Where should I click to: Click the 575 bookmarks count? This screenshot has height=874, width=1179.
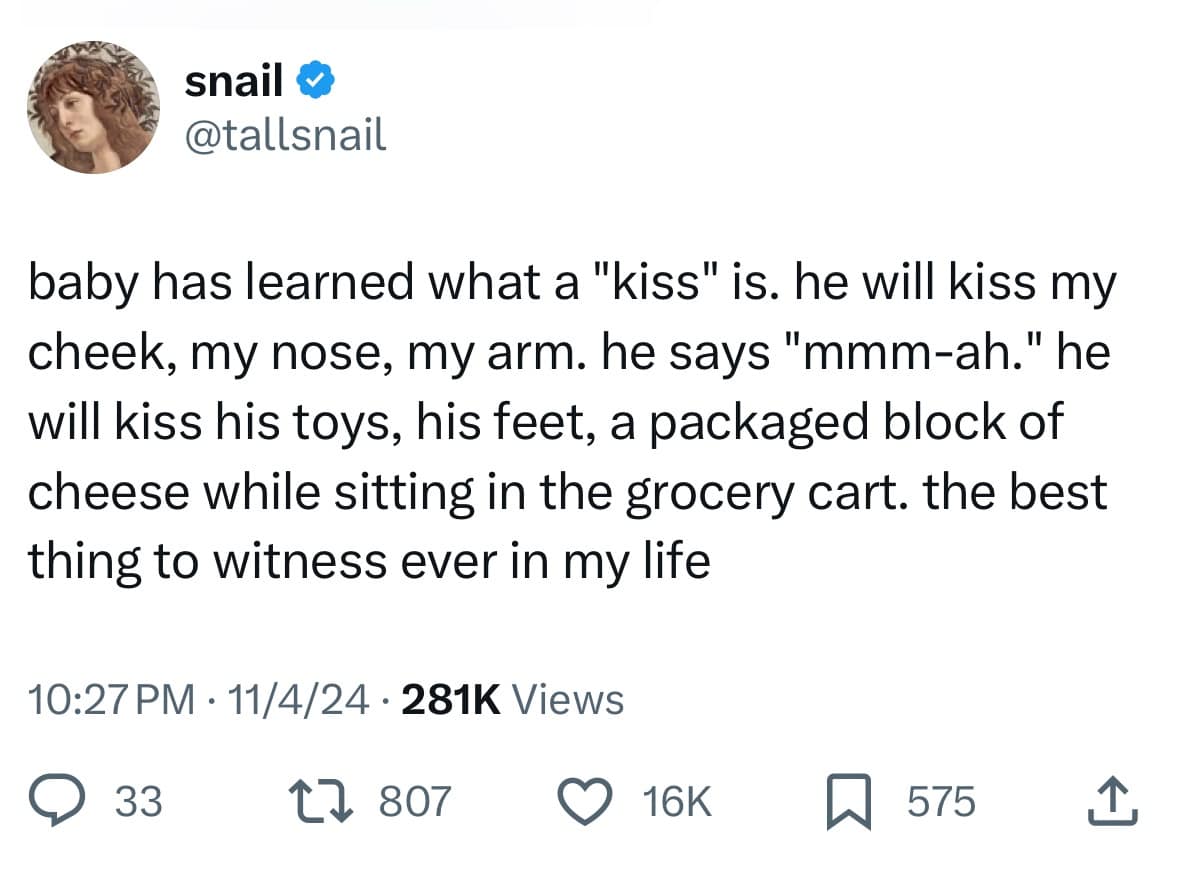[941, 802]
